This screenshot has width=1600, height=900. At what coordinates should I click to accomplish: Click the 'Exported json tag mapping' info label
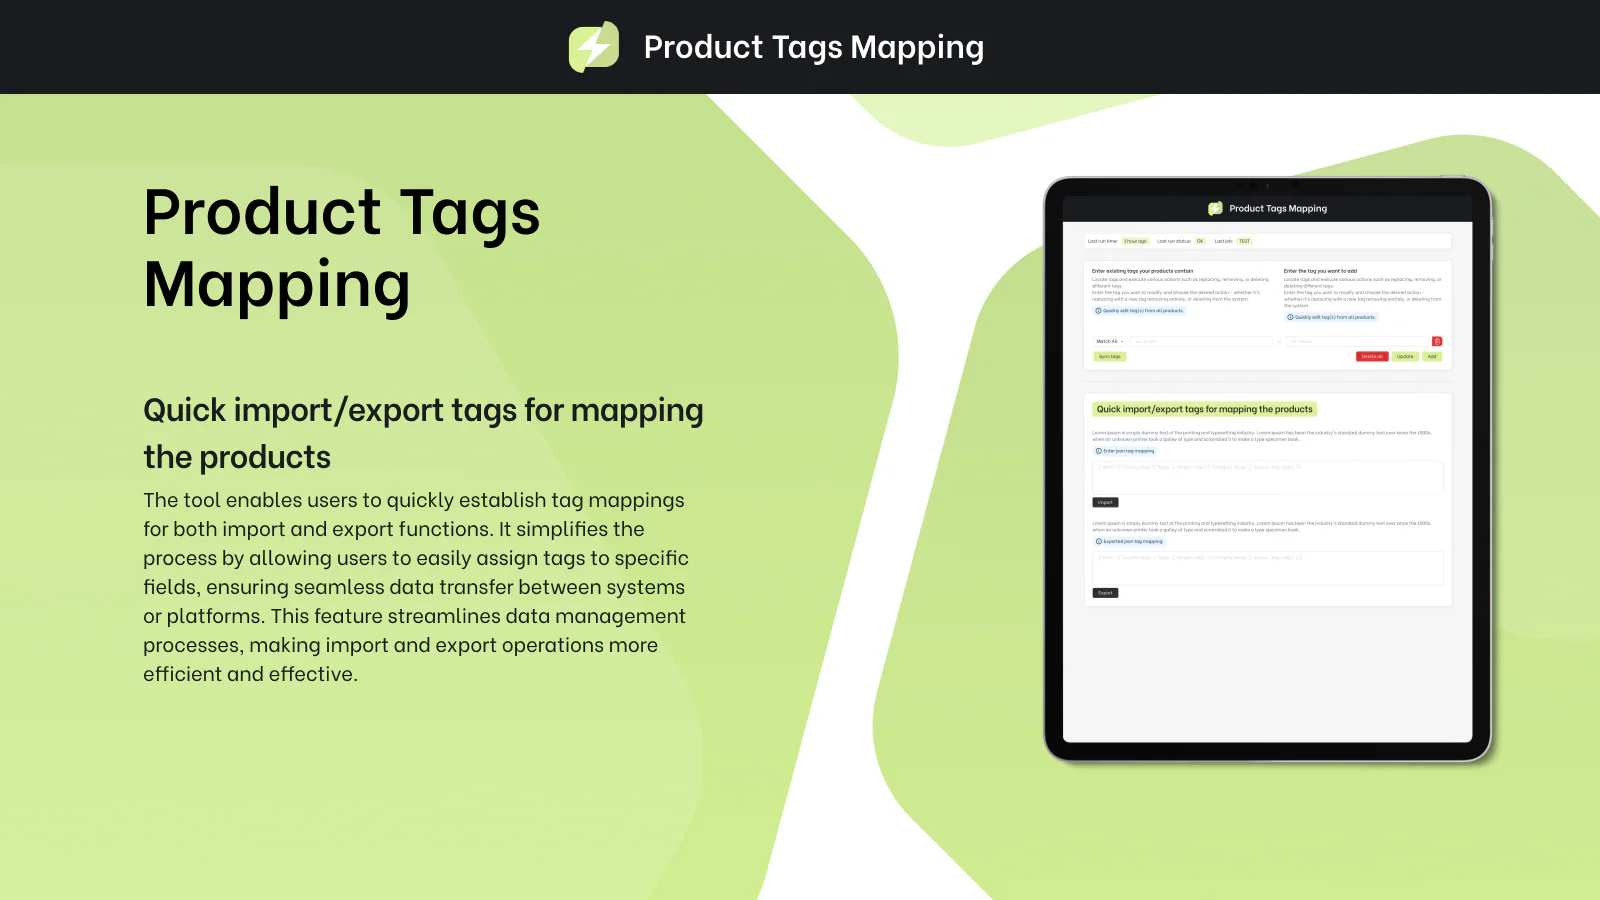click(1129, 541)
